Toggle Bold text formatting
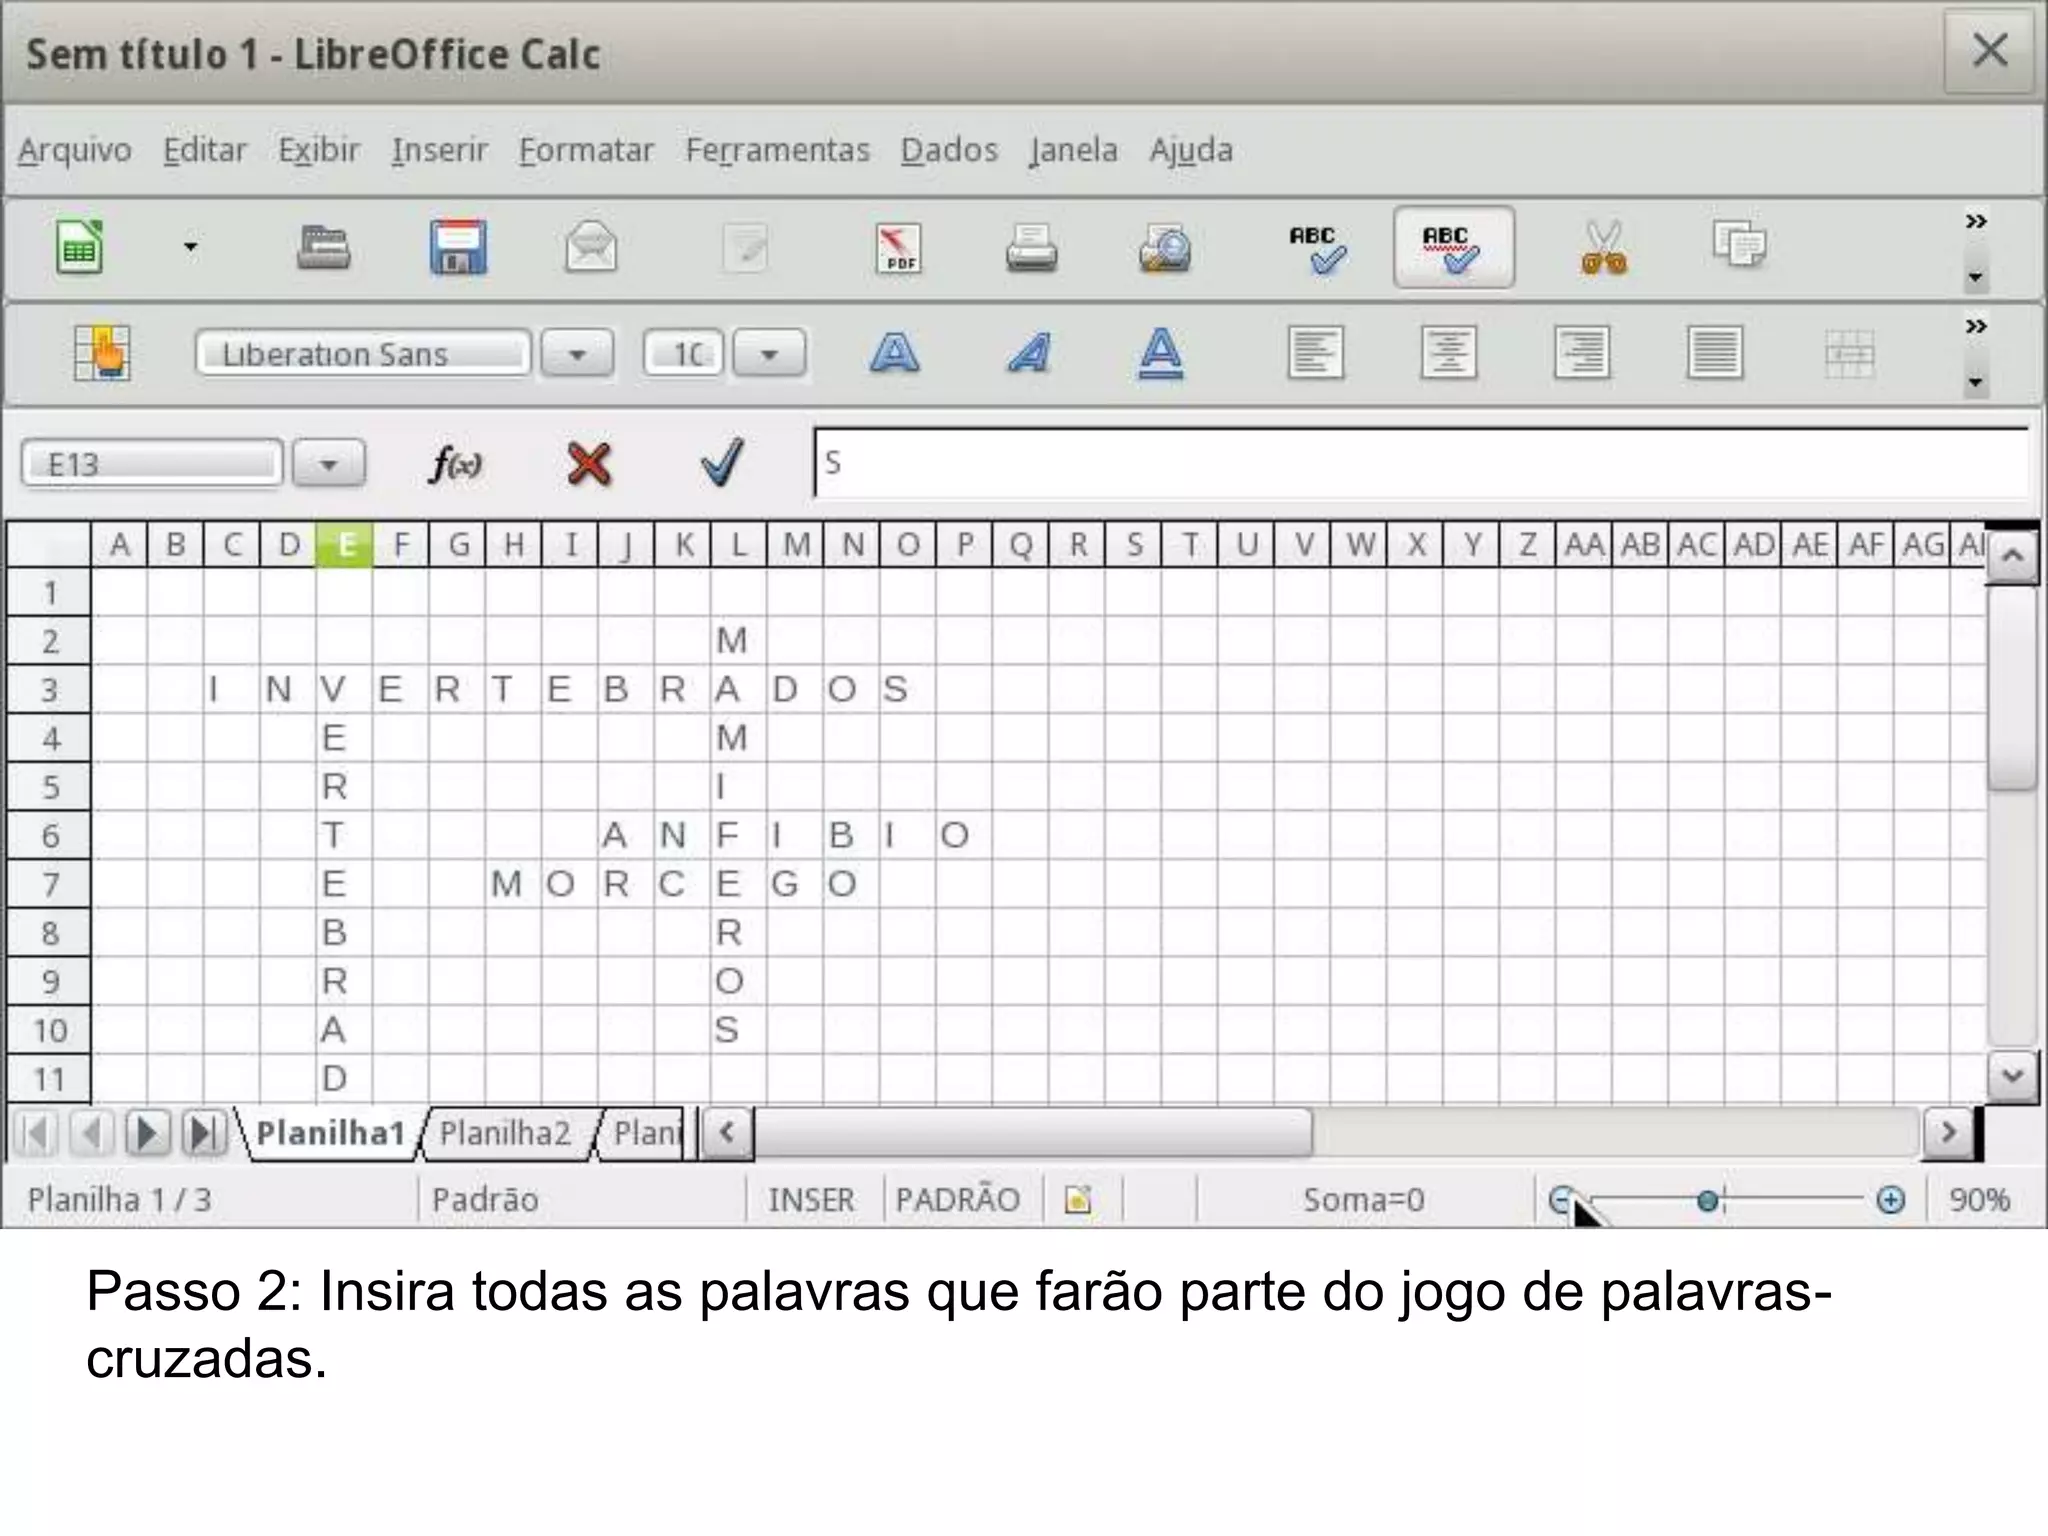This screenshot has width=2048, height=1536. pyautogui.click(x=894, y=353)
